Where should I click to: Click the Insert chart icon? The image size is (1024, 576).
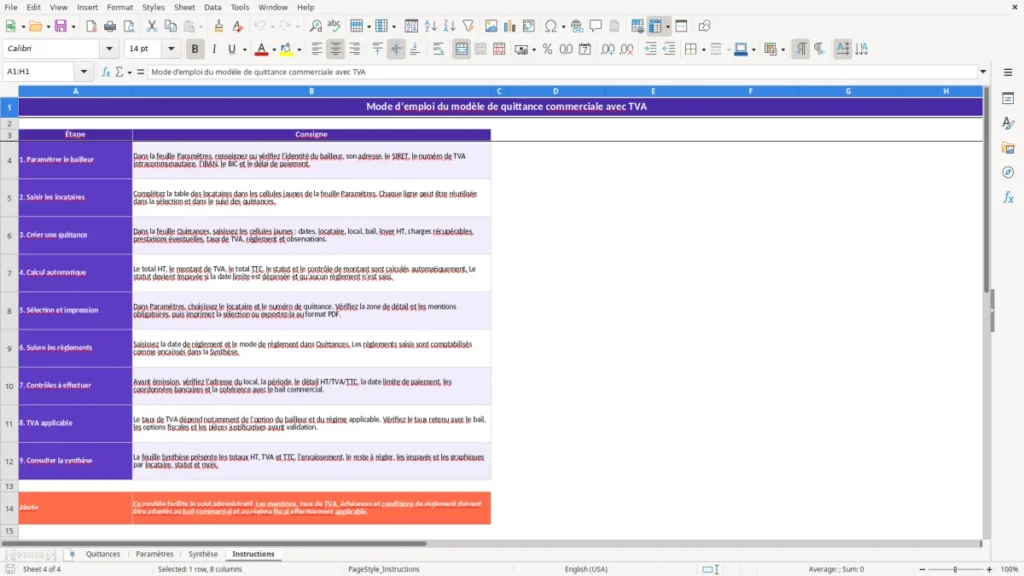pyautogui.click(x=509, y=26)
